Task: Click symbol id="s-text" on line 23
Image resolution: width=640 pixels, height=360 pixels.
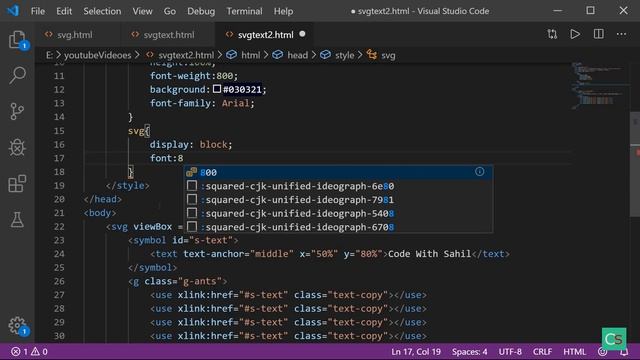Action: pyautogui.click(x=183, y=240)
